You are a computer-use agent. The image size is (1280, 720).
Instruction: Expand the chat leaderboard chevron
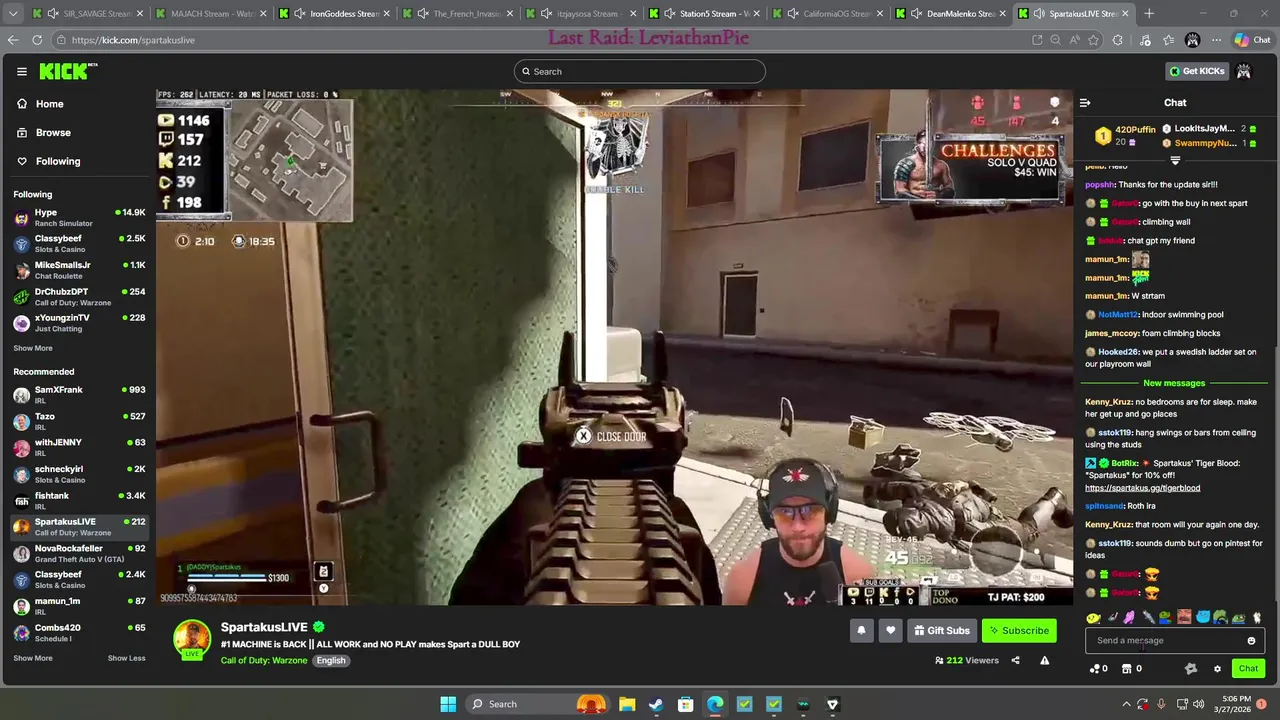(1175, 160)
